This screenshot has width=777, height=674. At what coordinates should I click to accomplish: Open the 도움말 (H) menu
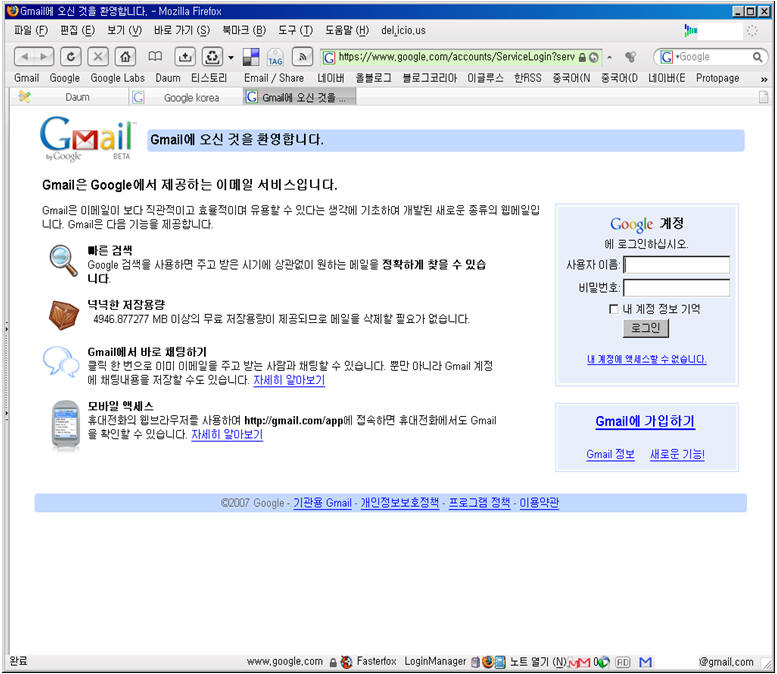point(347,30)
